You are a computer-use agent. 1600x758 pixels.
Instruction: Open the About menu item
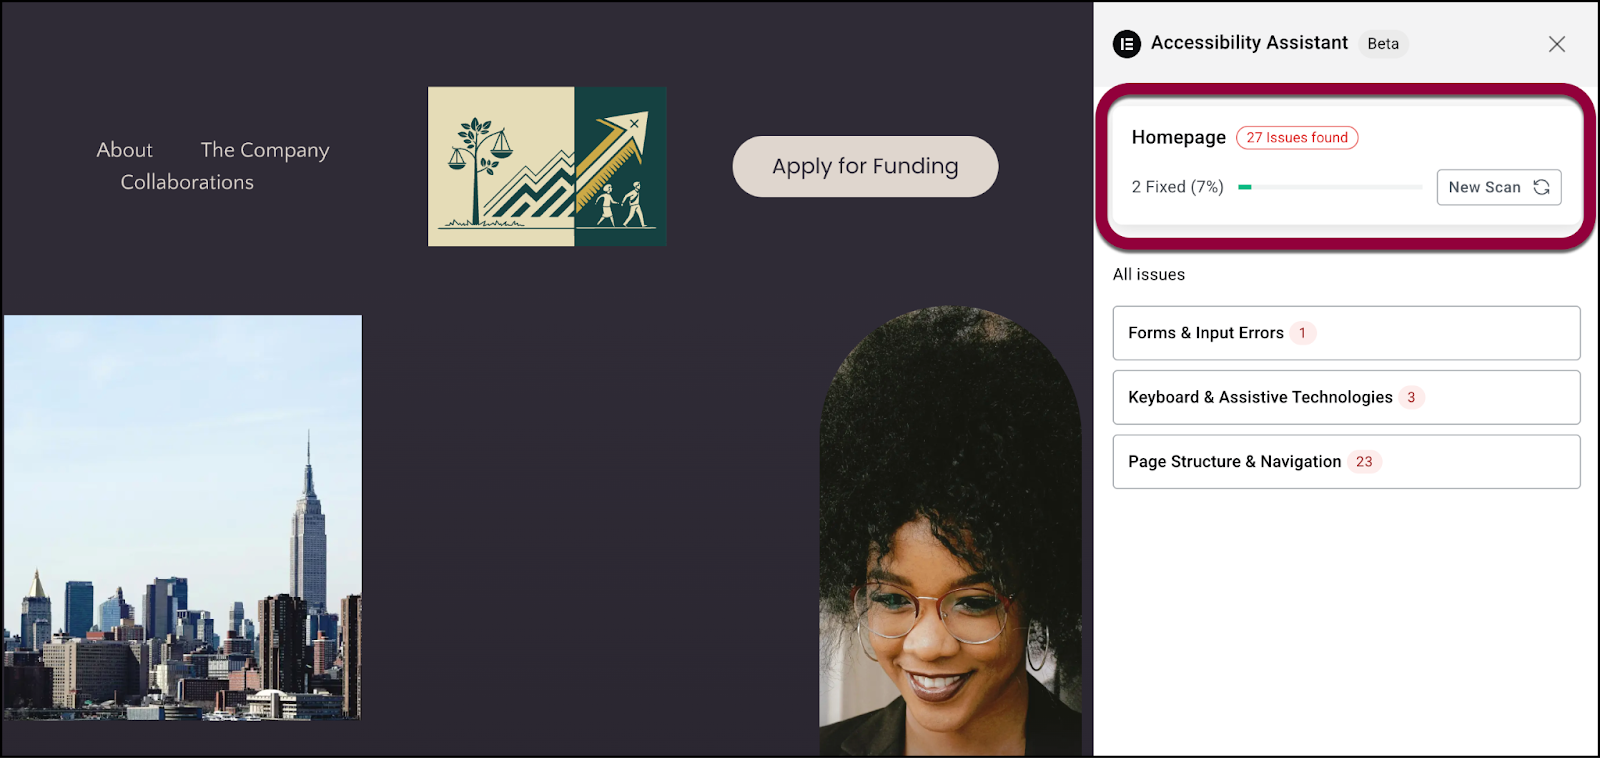[x=125, y=150]
